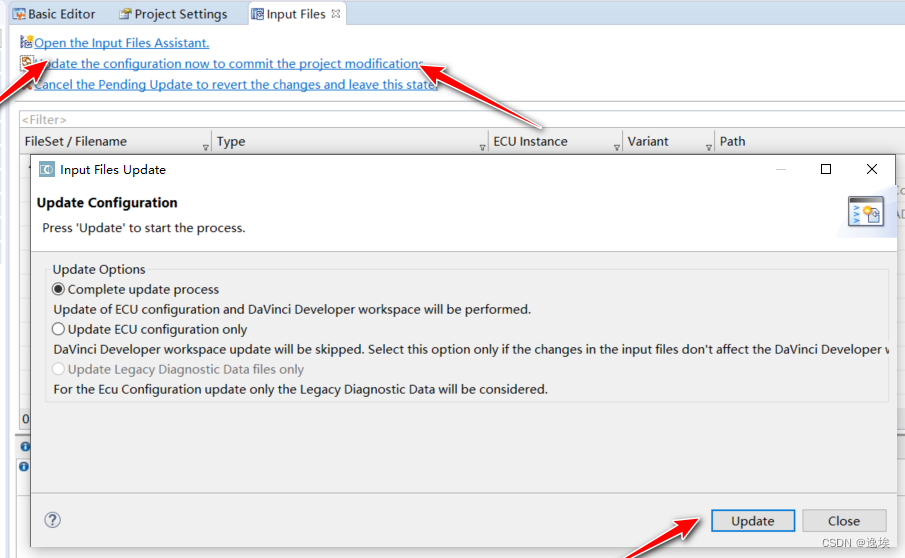Close the Input Files tab
The height and width of the screenshot is (558, 905).
click(336, 13)
